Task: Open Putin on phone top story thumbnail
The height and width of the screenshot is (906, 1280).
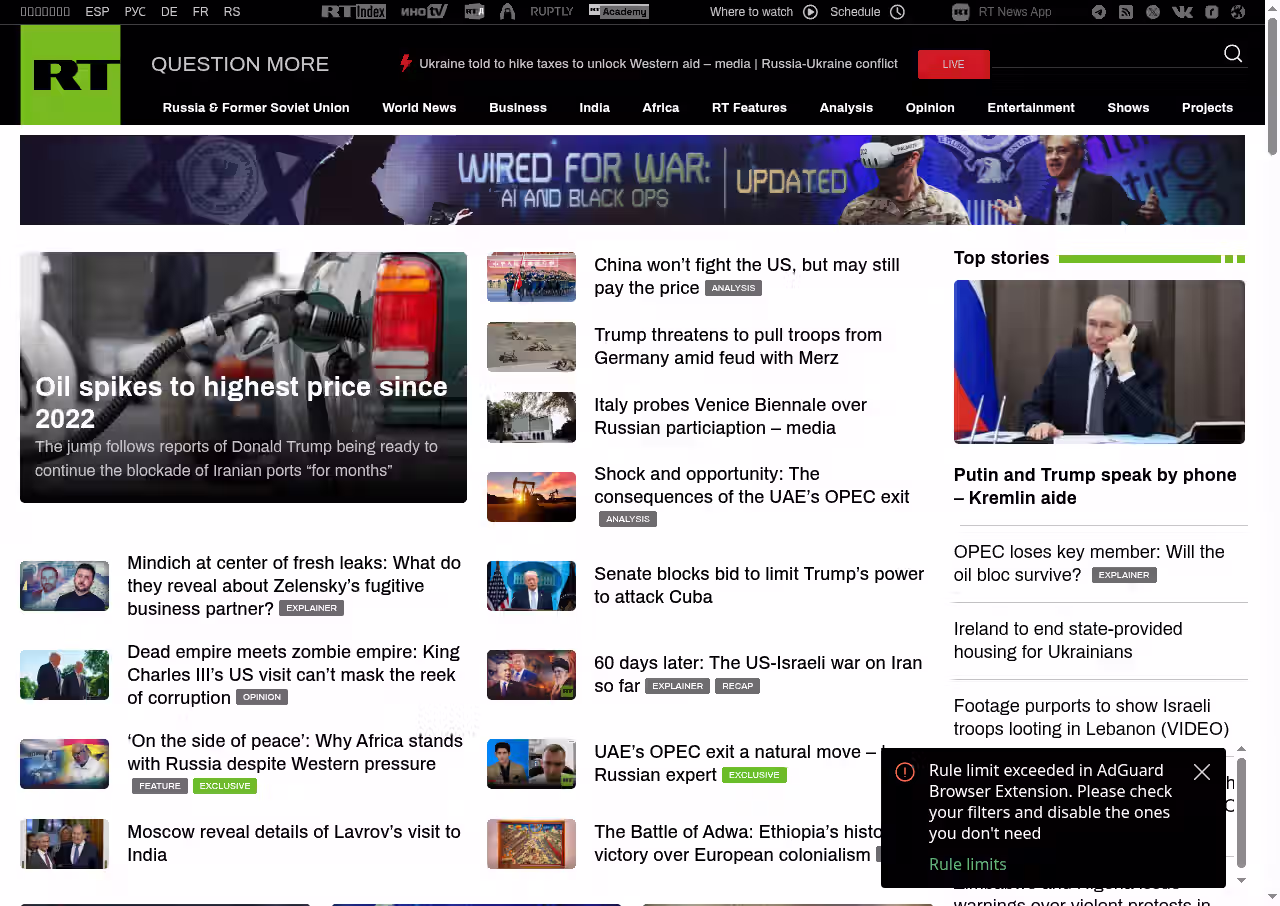Action: point(1099,362)
